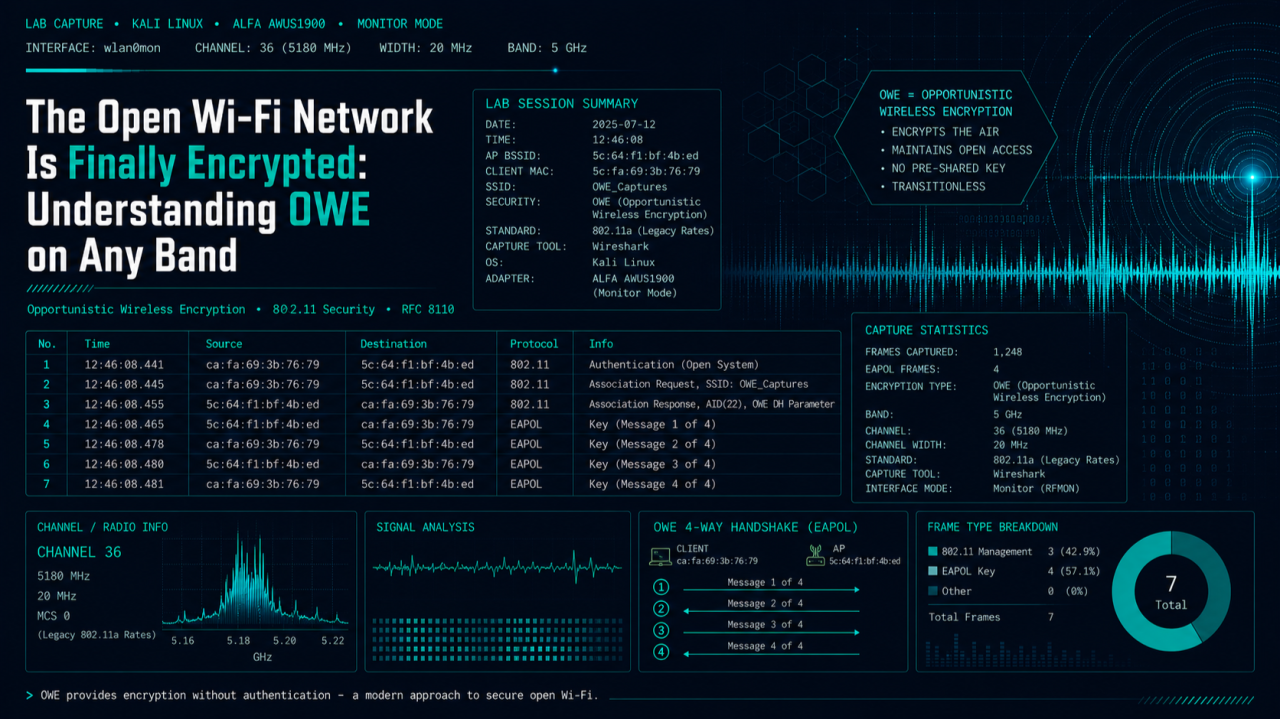
Task: Click 'ENCRYPTS THE AIR' bullet in OWE hexagon
Action: click(x=939, y=132)
